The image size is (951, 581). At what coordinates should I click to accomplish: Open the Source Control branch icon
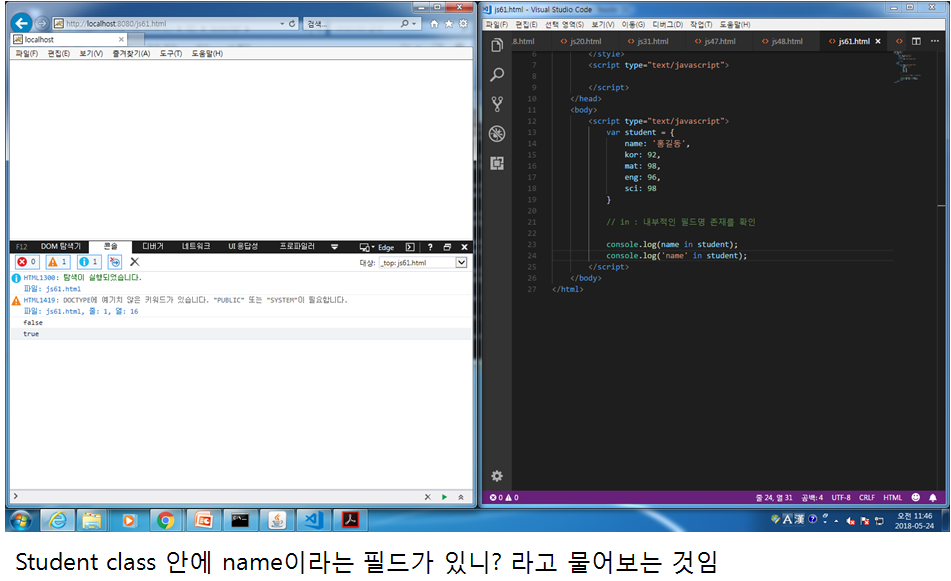(x=497, y=104)
